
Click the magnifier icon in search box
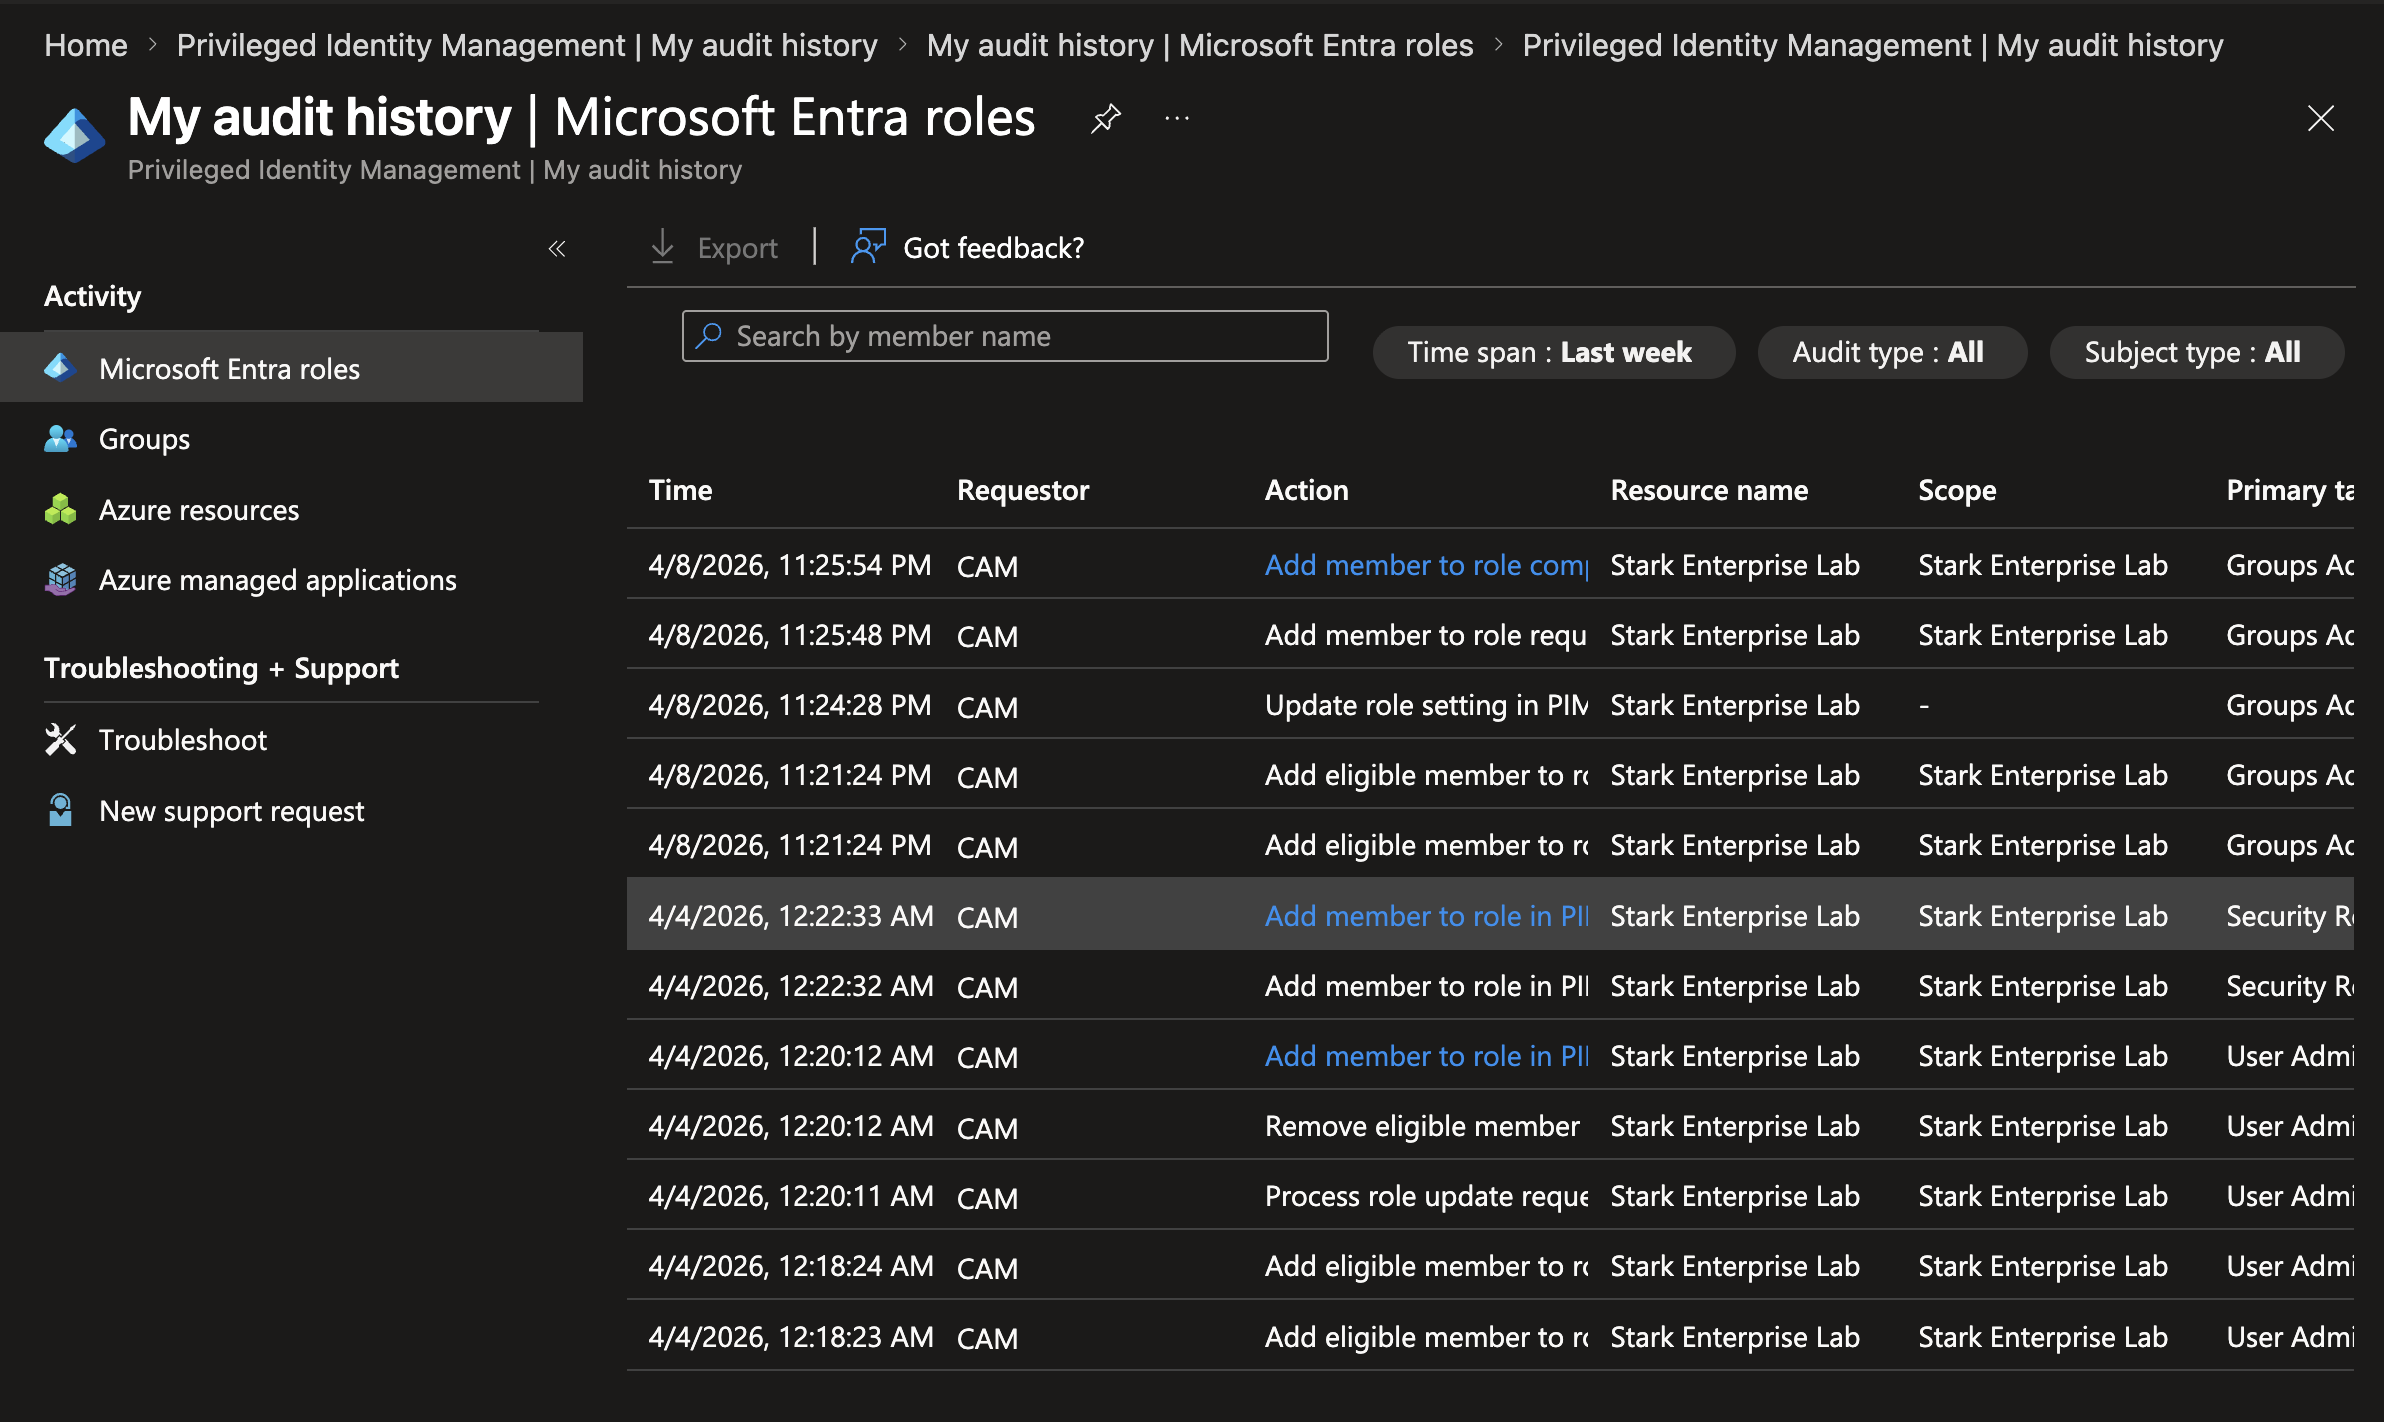[x=709, y=336]
